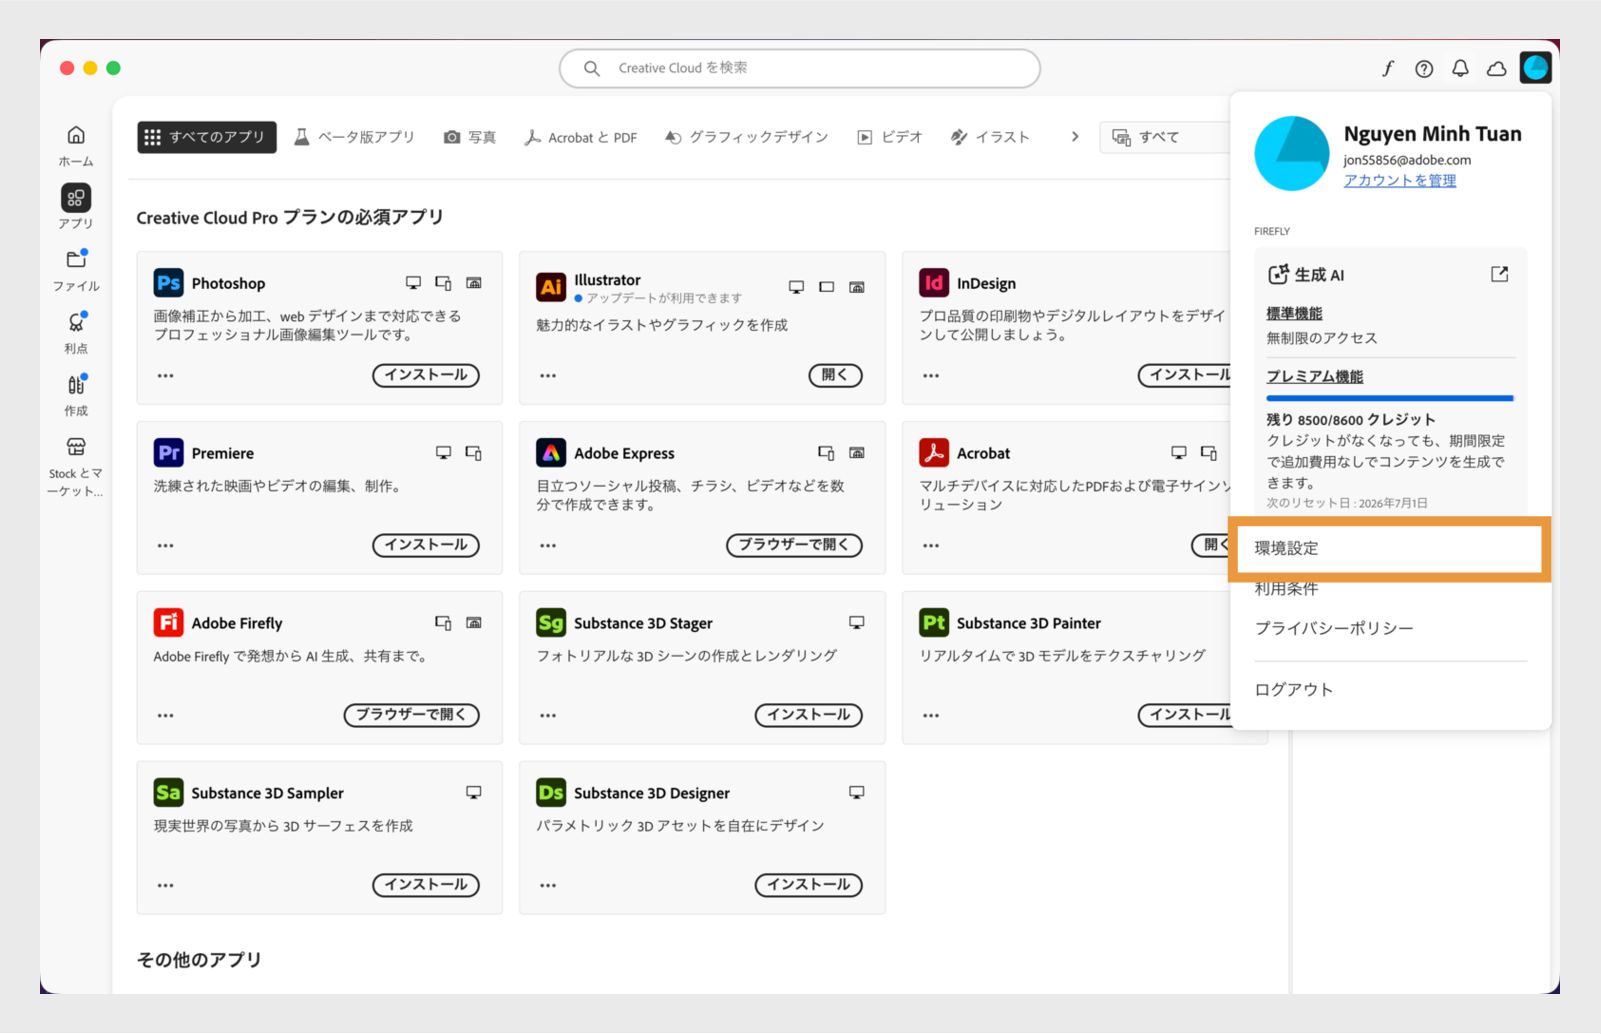Viewport: 1601px width, 1034px height.
Task: Switch to ベータ版アプリ tab
Action: click(x=354, y=137)
